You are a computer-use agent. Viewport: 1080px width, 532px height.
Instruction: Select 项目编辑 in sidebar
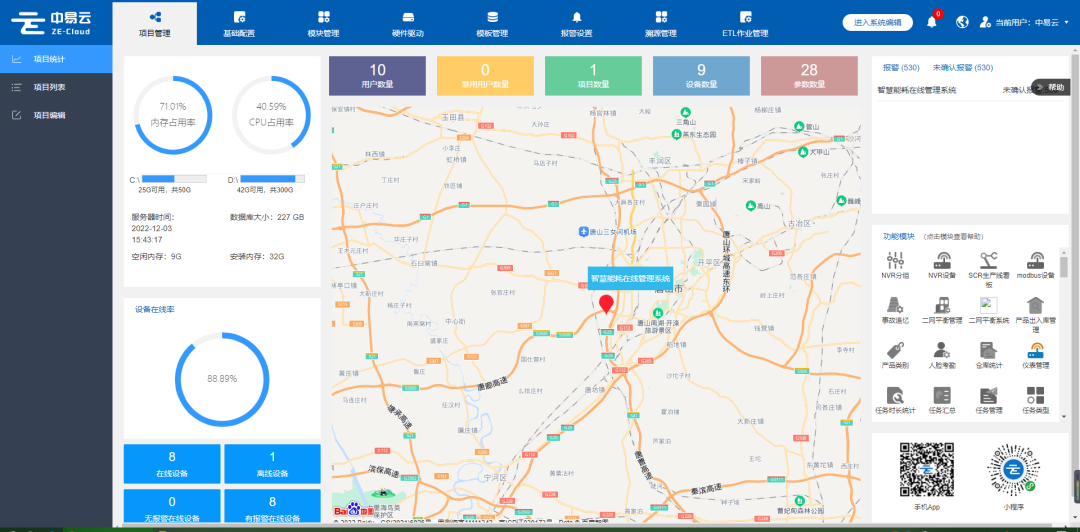[56, 115]
